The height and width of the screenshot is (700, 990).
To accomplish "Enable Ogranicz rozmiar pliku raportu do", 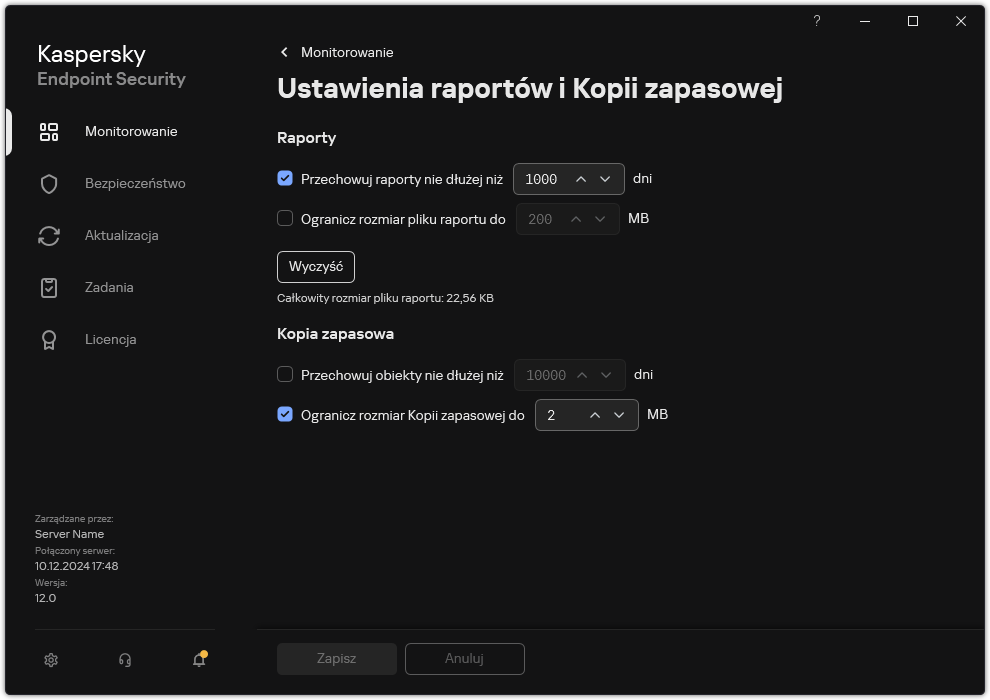I will (286, 218).
